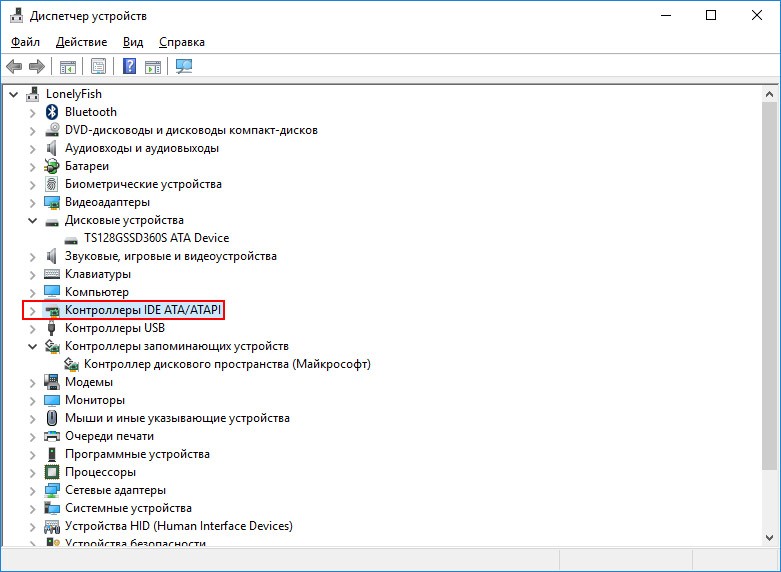This screenshot has width=781, height=572.
Task: Click the DVD drives category icon
Action: (x=52, y=130)
